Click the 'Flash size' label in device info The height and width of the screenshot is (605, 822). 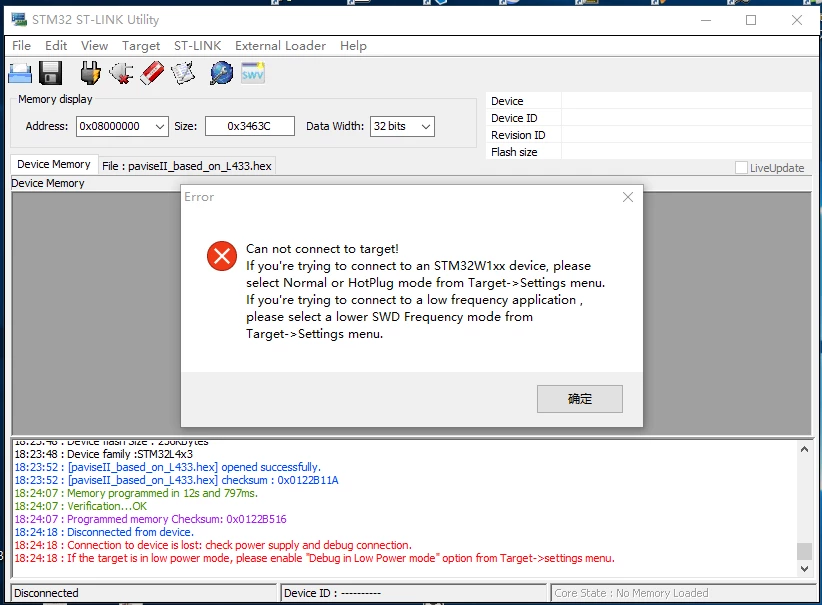coord(514,152)
